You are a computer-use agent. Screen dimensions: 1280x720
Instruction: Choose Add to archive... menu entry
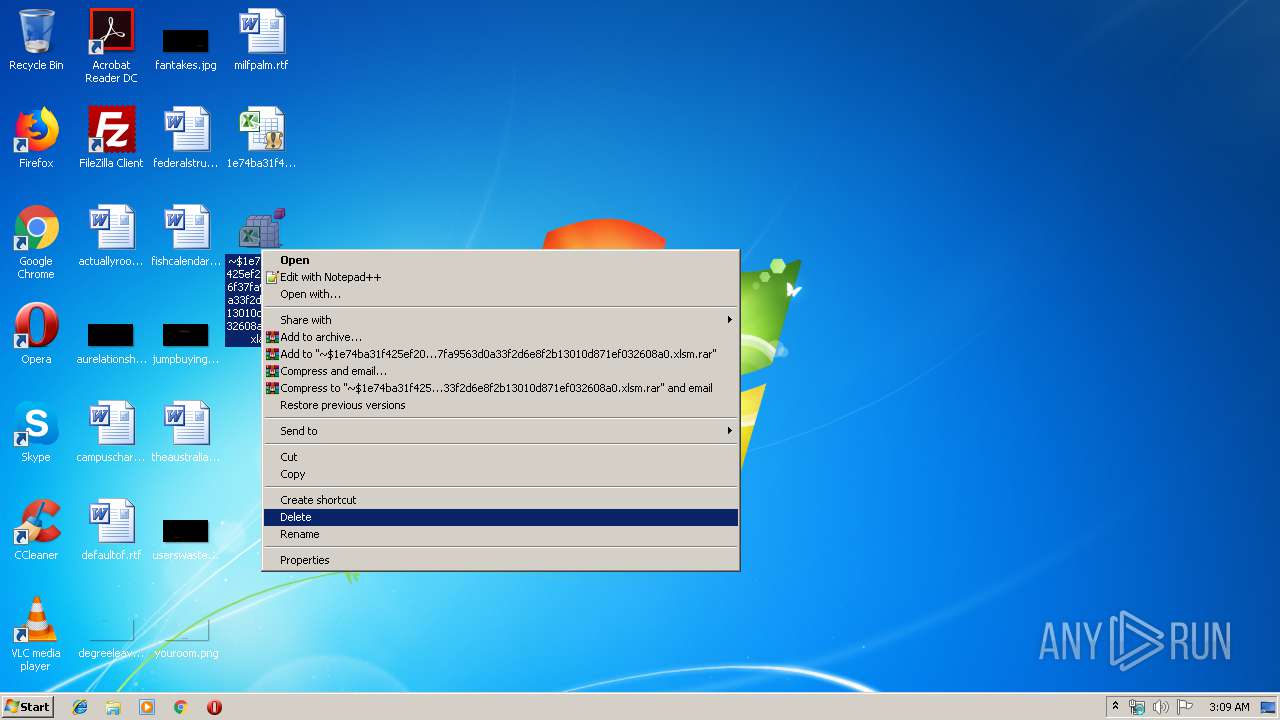500,337
